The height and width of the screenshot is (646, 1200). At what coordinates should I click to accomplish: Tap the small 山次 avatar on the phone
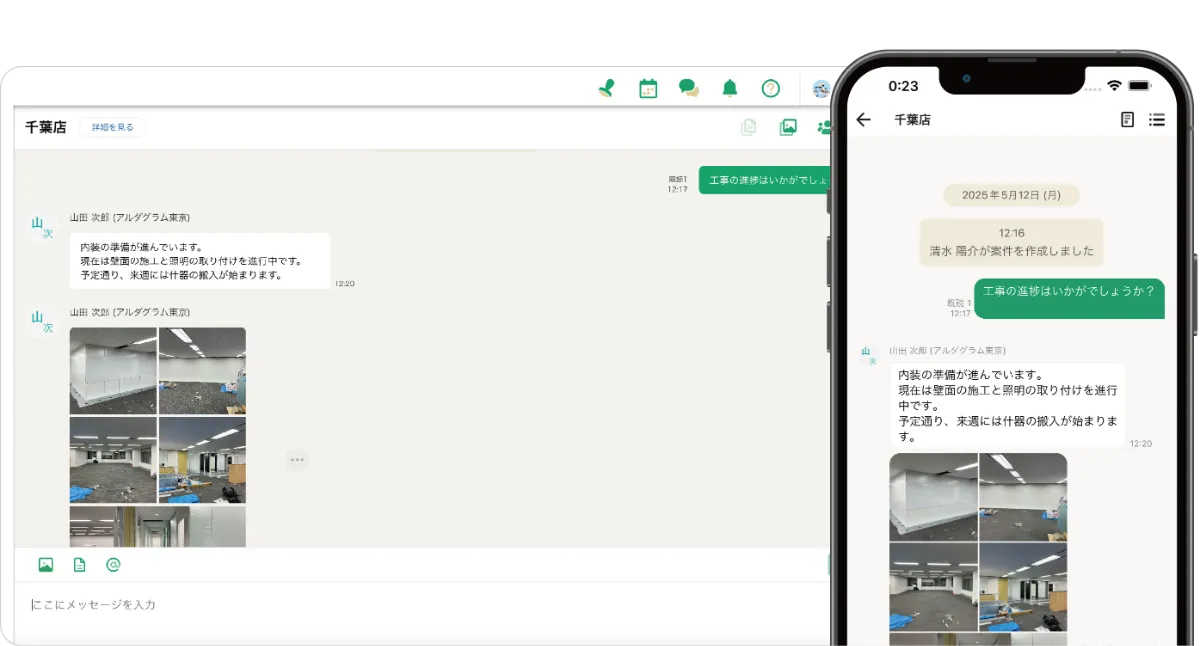(x=867, y=354)
